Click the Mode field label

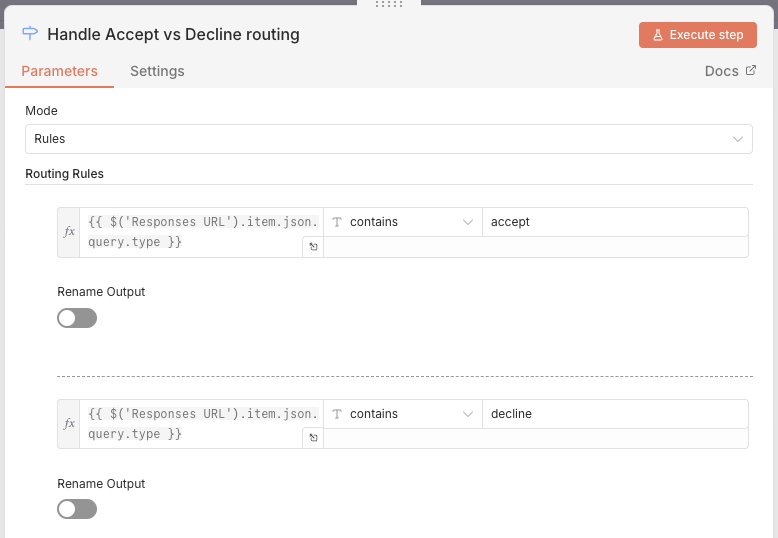pos(41,111)
